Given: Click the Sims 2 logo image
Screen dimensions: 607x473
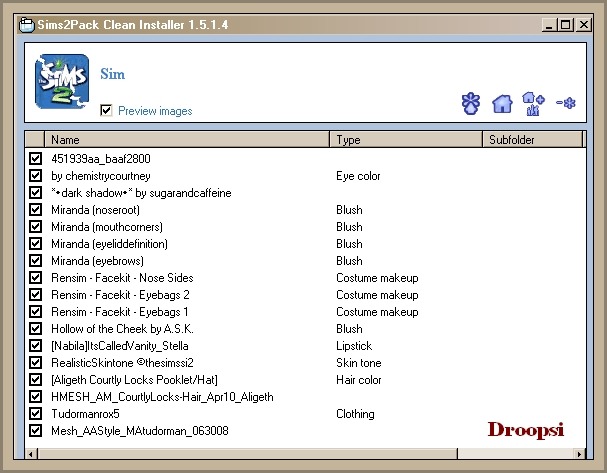Looking at the screenshot, I should coord(62,81).
